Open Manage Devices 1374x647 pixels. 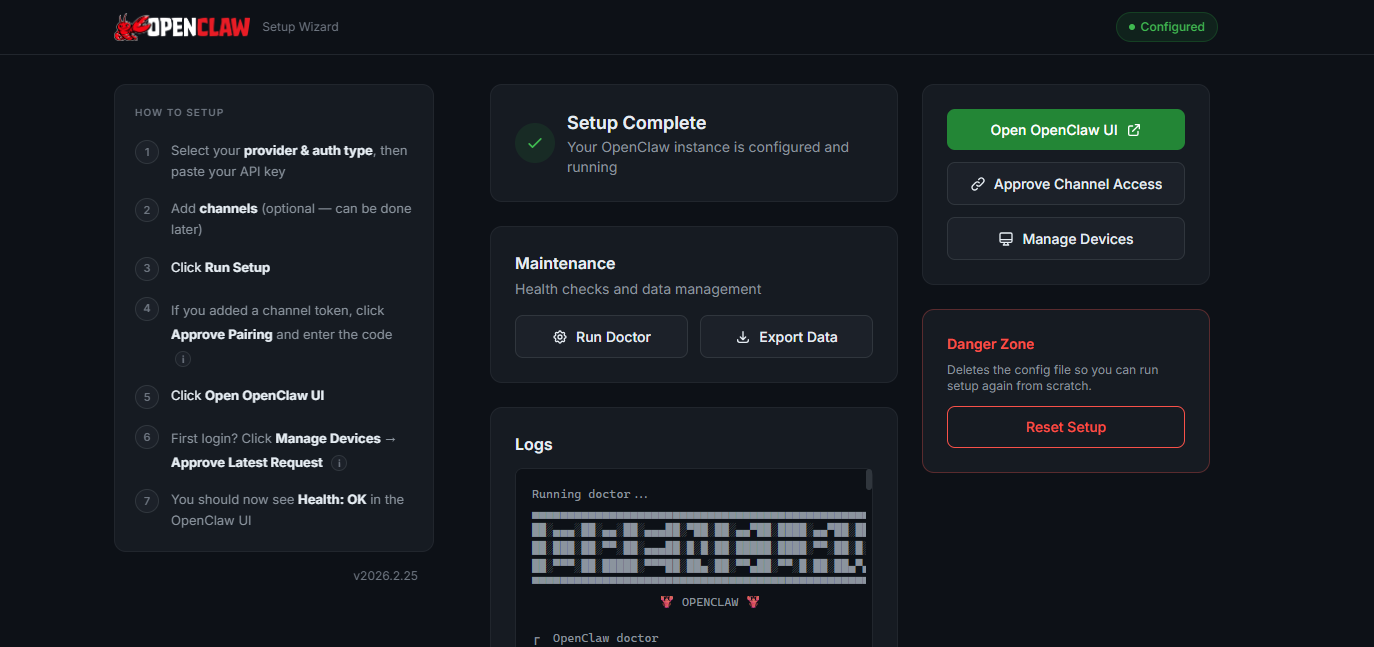click(x=1065, y=239)
